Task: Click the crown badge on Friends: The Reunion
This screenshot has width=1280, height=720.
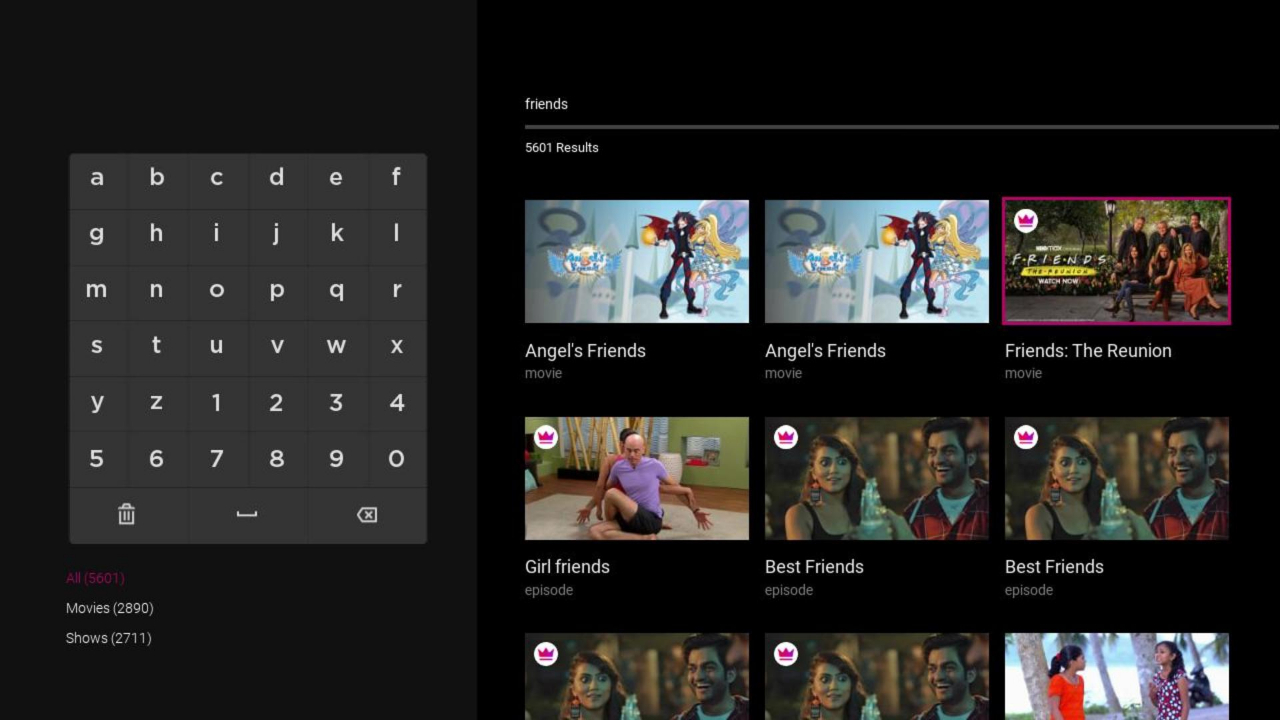Action: (1025, 221)
